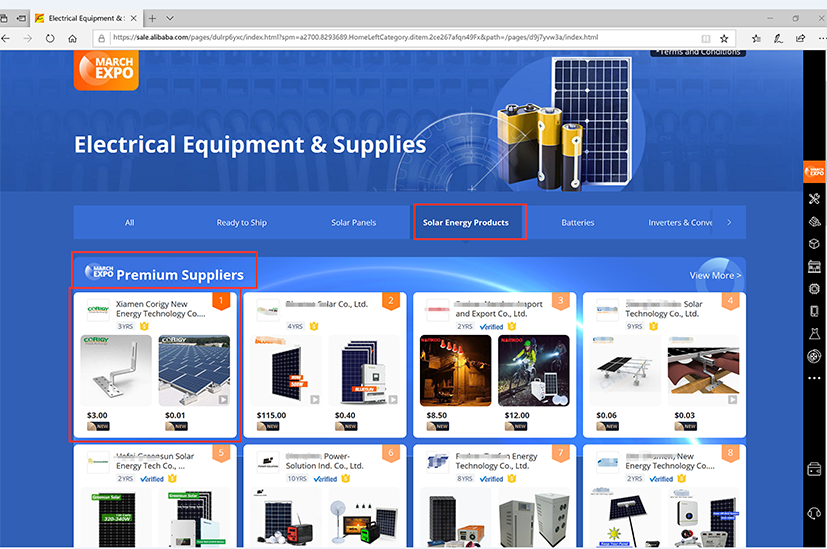Image resolution: width=827 pixels, height=549 pixels.
Task: Expand more sidebar categories with ellipsis
Action: point(814,378)
